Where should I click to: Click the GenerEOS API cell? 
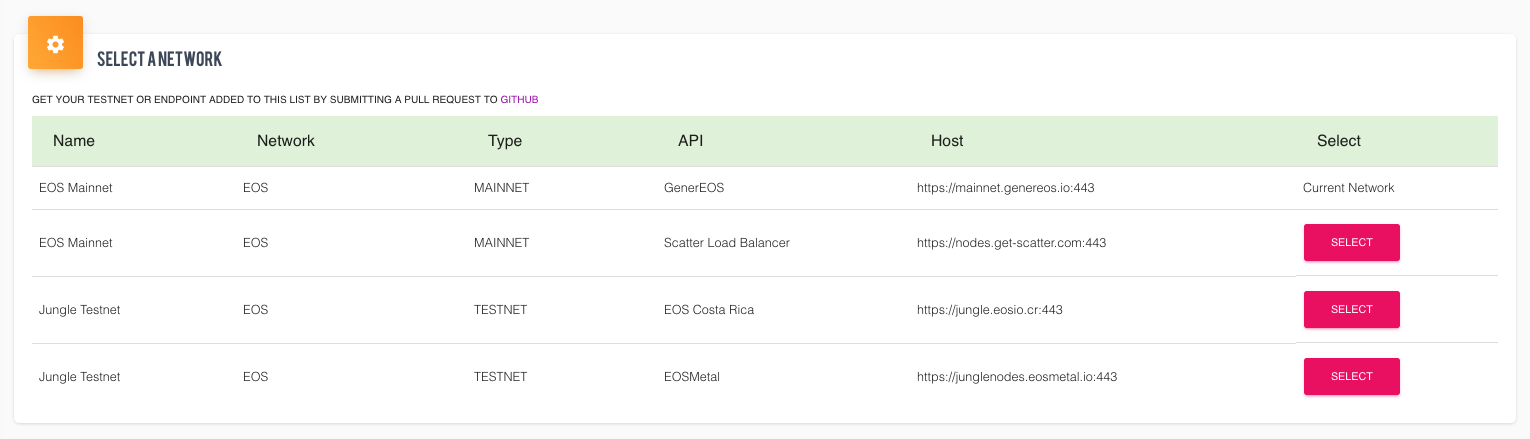pyautogui.click(x=693, y=188)
